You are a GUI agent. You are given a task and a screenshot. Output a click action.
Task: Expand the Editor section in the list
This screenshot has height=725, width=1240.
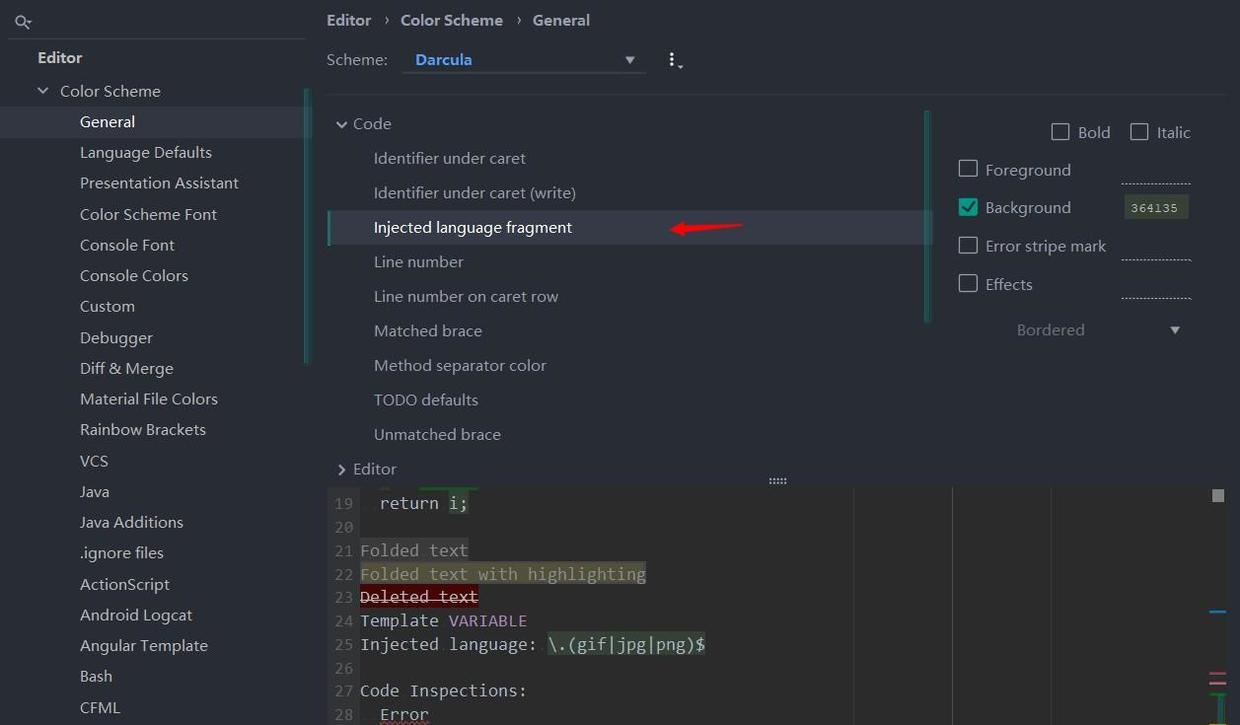click(x=342, y=469)
